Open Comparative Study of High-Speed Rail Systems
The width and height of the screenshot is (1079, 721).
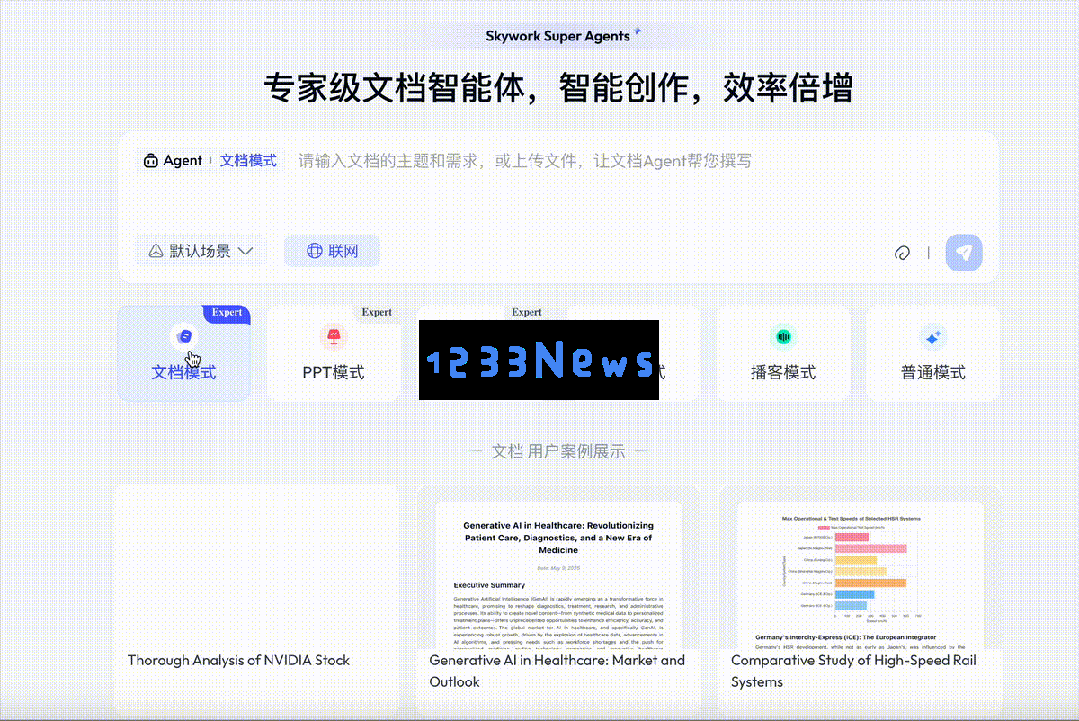[x=853, y=671]
